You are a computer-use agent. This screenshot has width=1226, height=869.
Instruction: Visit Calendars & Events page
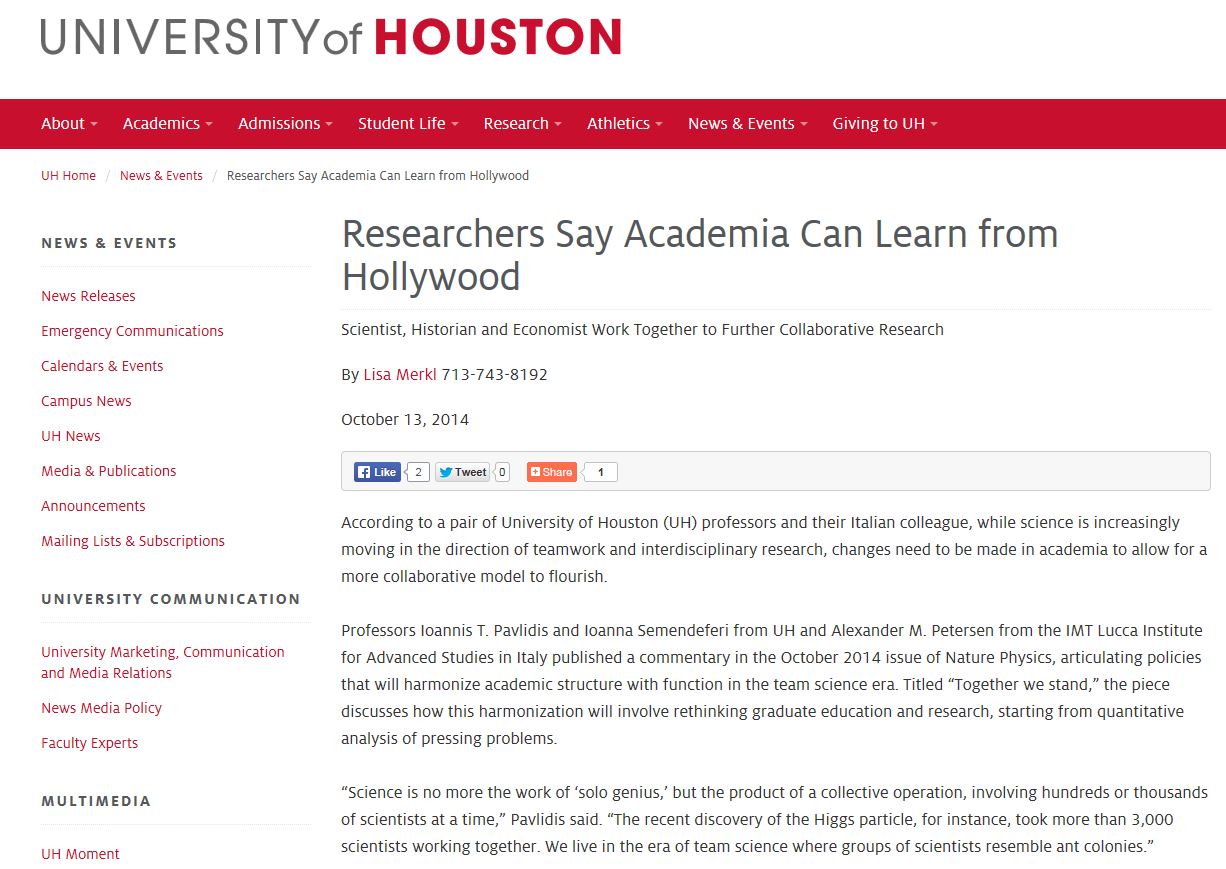[102, 366]
